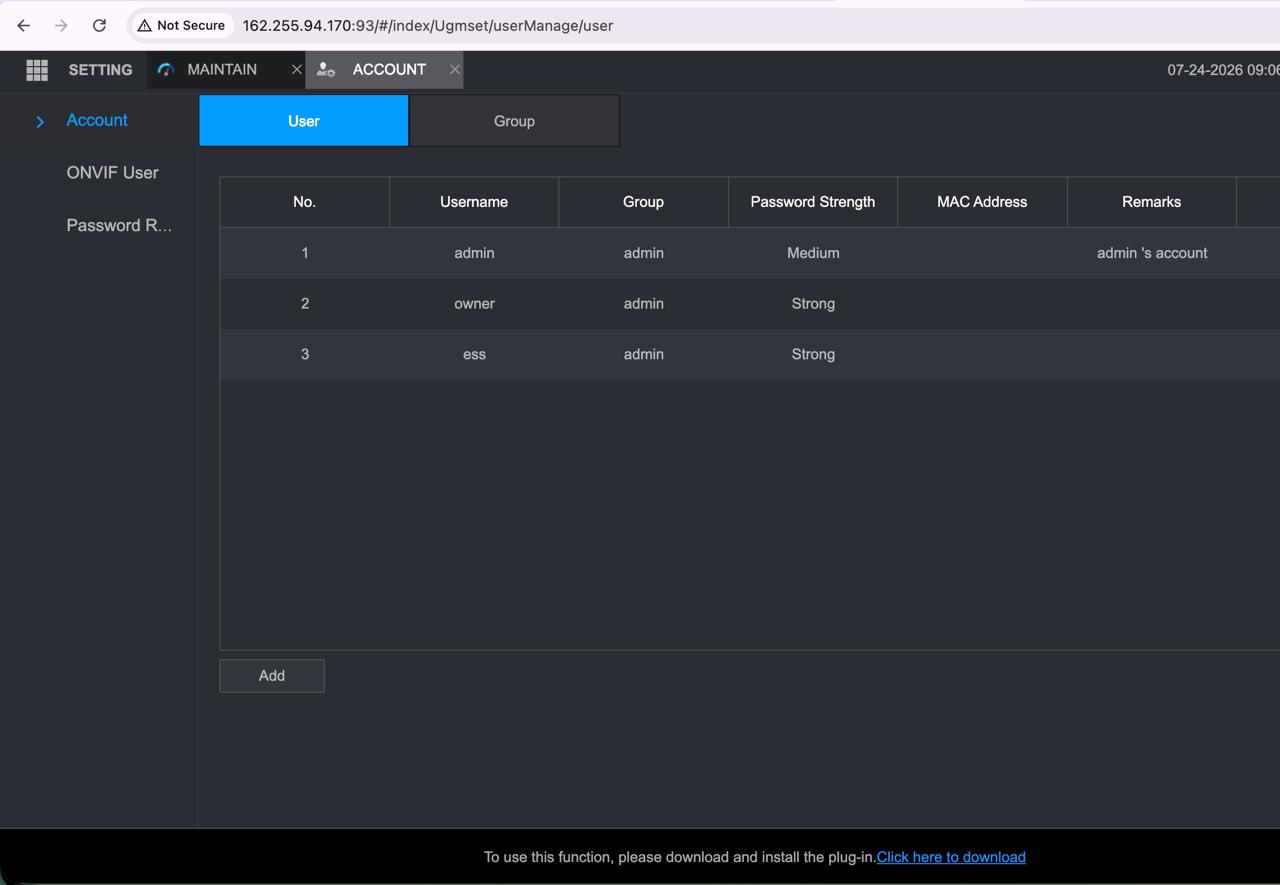Click row number 3 cell
Viewport: 1280px width, 885px height.
point(305,354)
